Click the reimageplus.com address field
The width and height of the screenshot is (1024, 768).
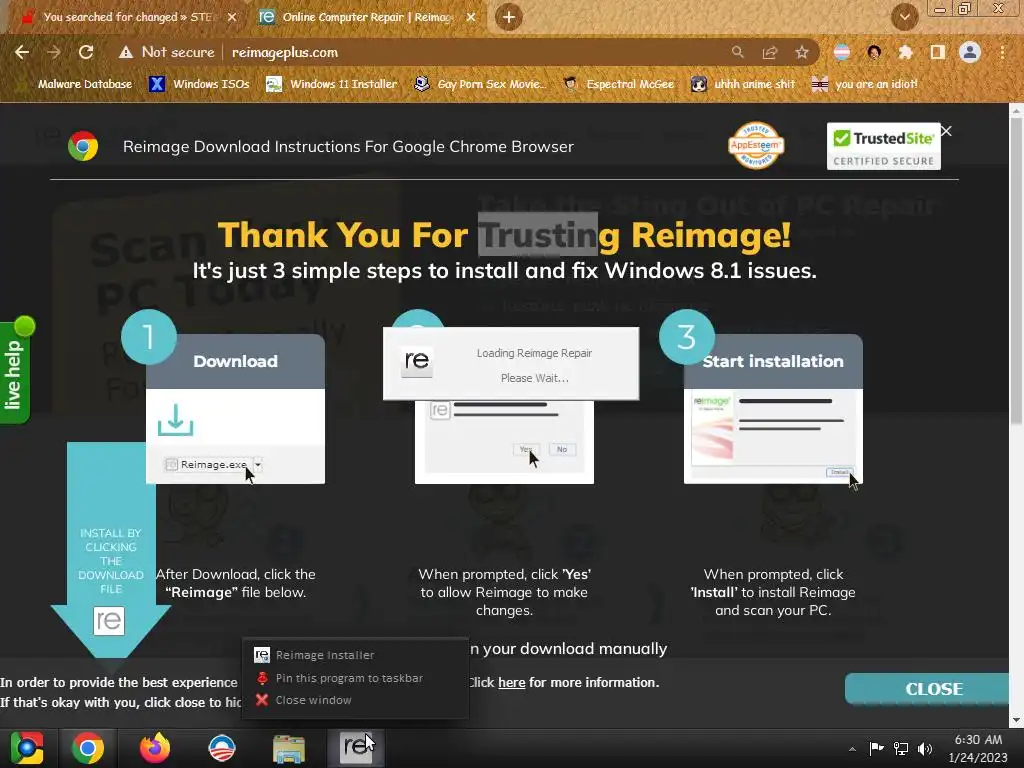(285, 52)
